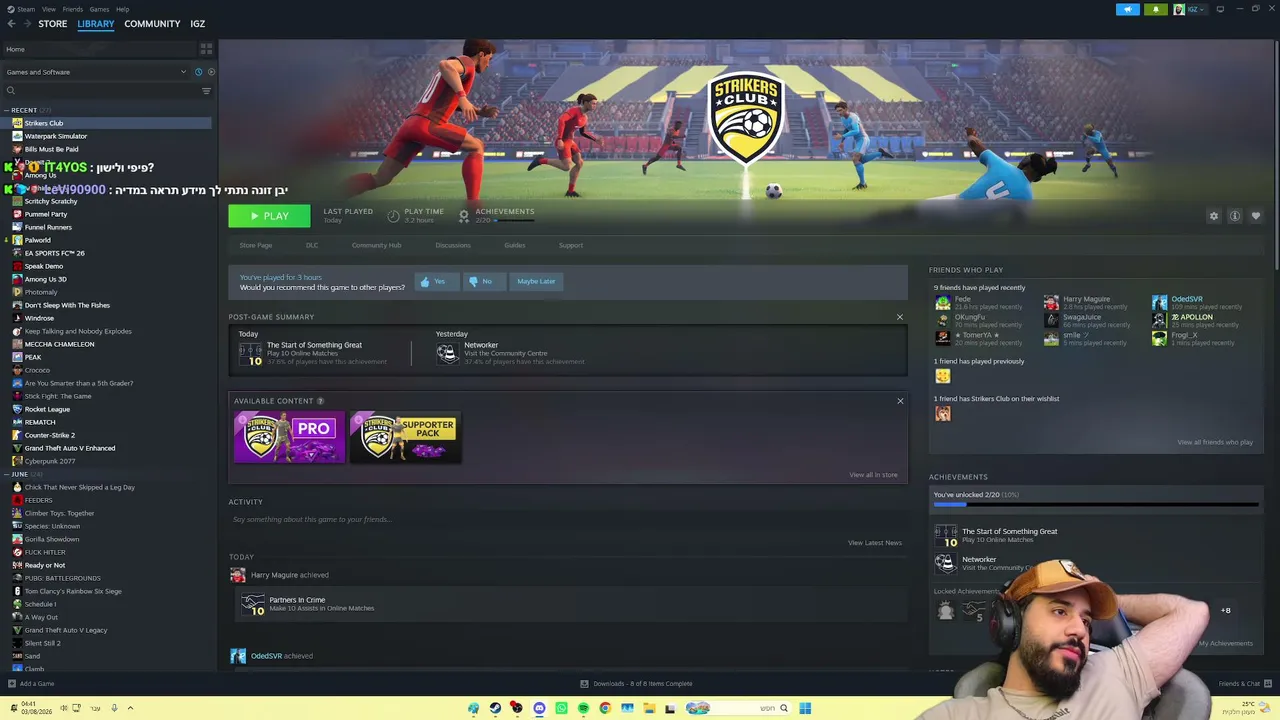The image size is (1280, 720).
Task: Open OdedSVR in friends who play
Action: 1196,302
